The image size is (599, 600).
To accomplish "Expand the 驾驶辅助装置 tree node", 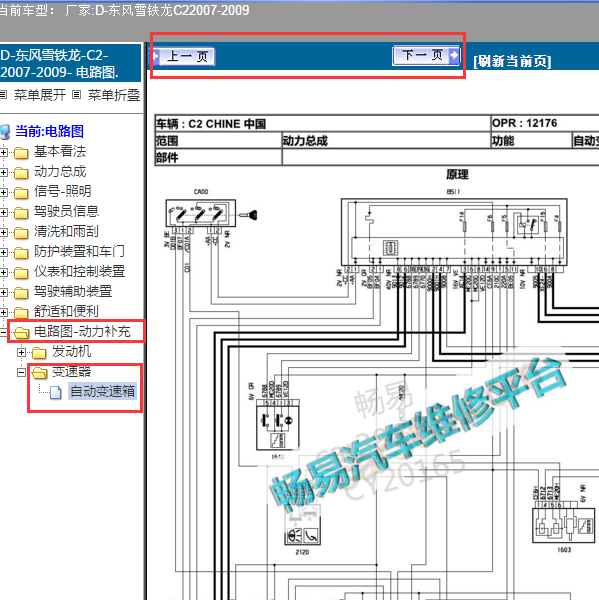I will (3, 292).
